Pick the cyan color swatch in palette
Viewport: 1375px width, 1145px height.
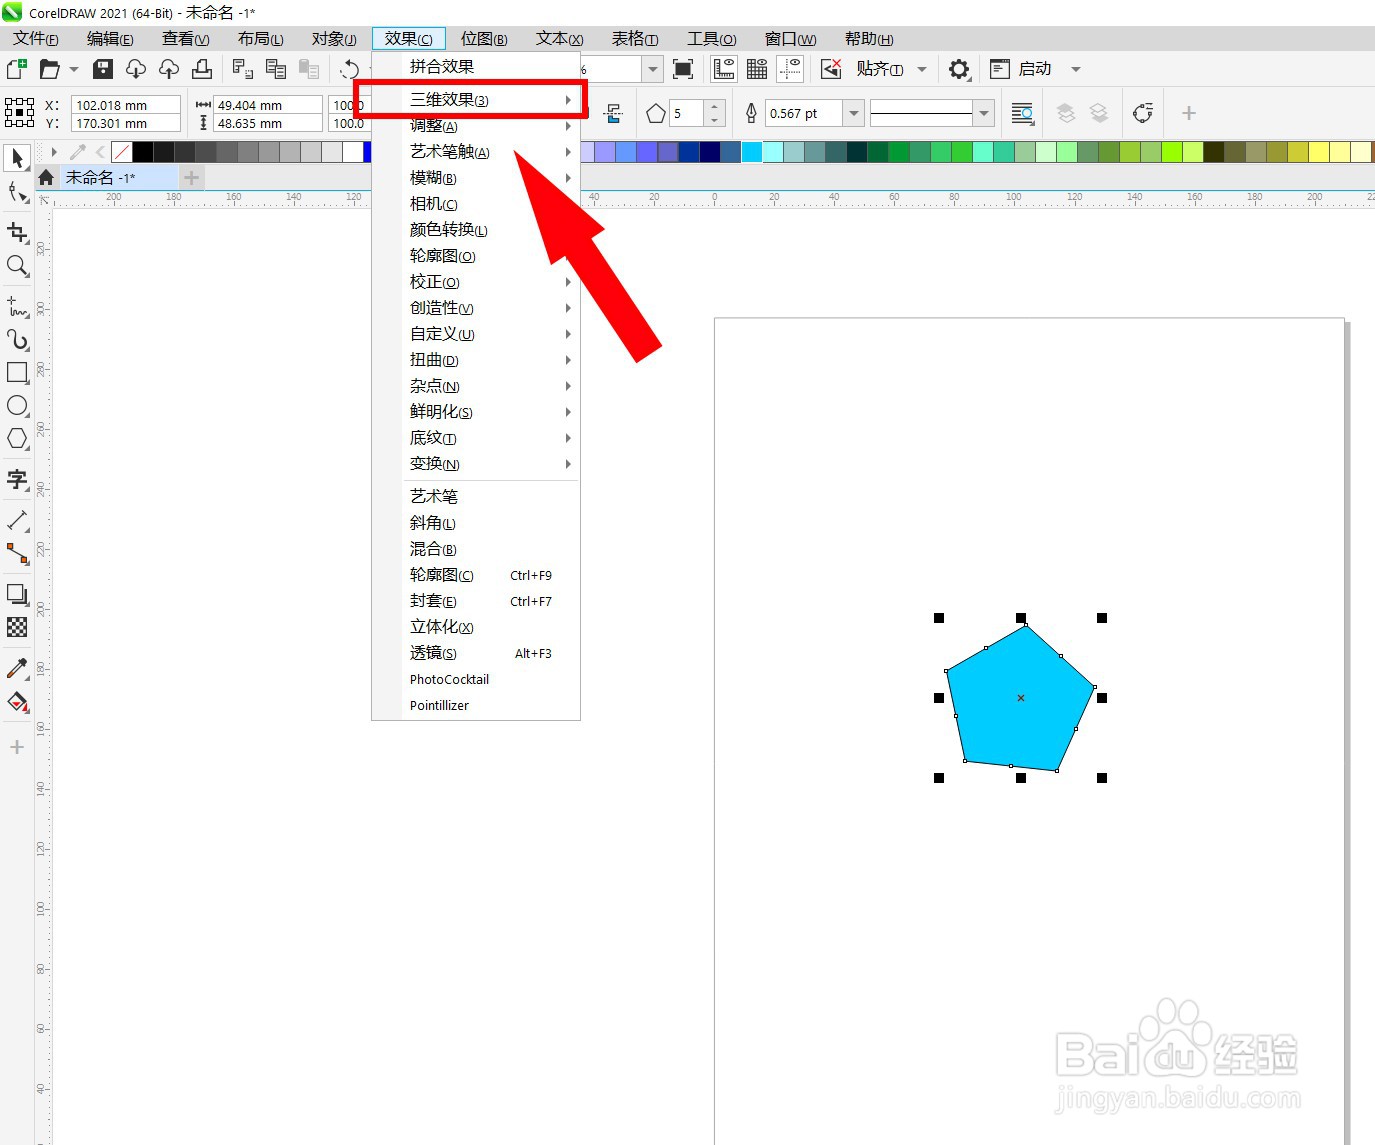click(751, 152)
